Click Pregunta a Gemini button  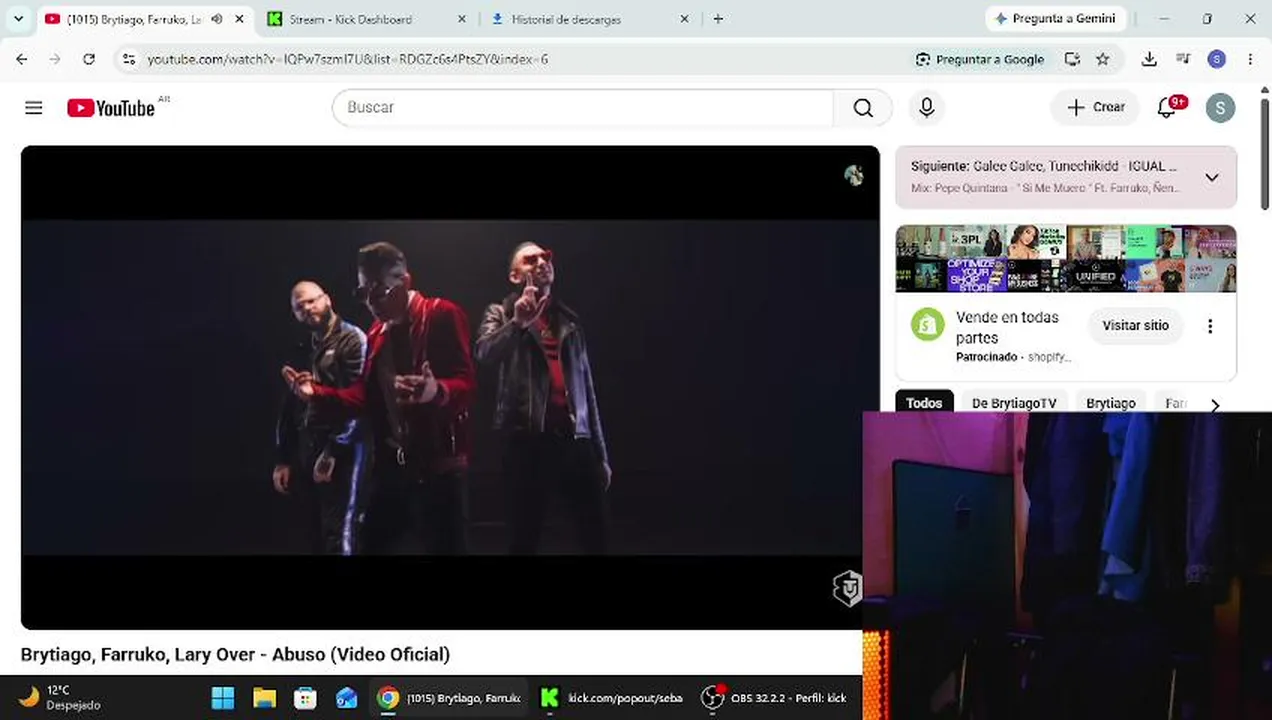(x=1056, y=19)
